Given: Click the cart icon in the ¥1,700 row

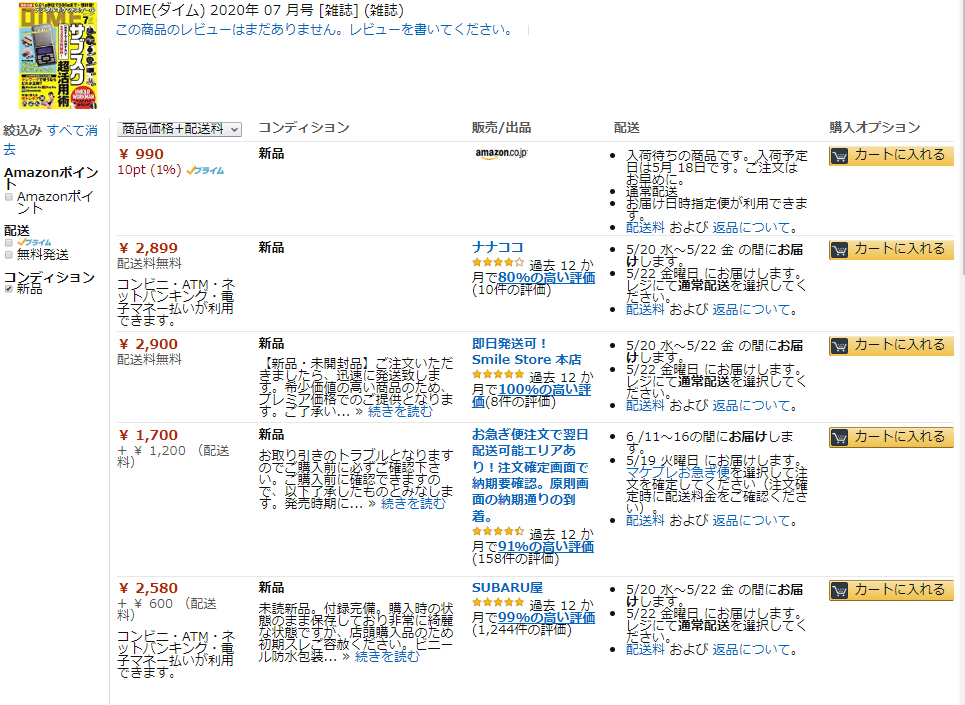Looking at the screenshot, I should [839, 437].
